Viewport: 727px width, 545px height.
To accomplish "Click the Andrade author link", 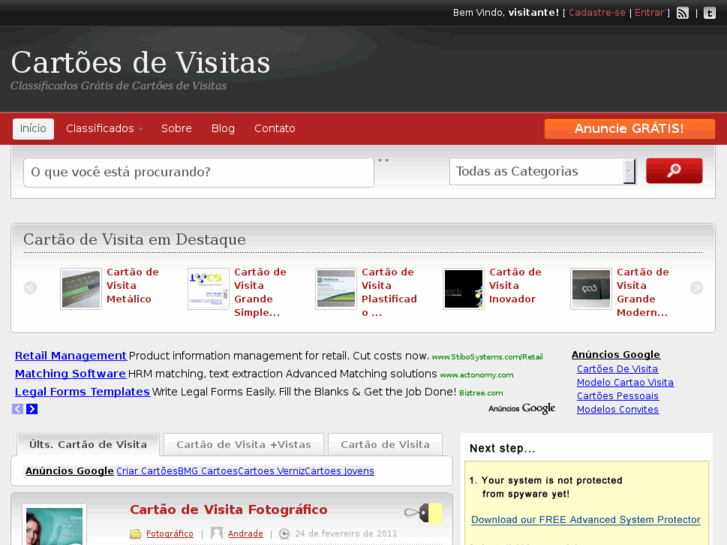I will (x=245, y=534).
